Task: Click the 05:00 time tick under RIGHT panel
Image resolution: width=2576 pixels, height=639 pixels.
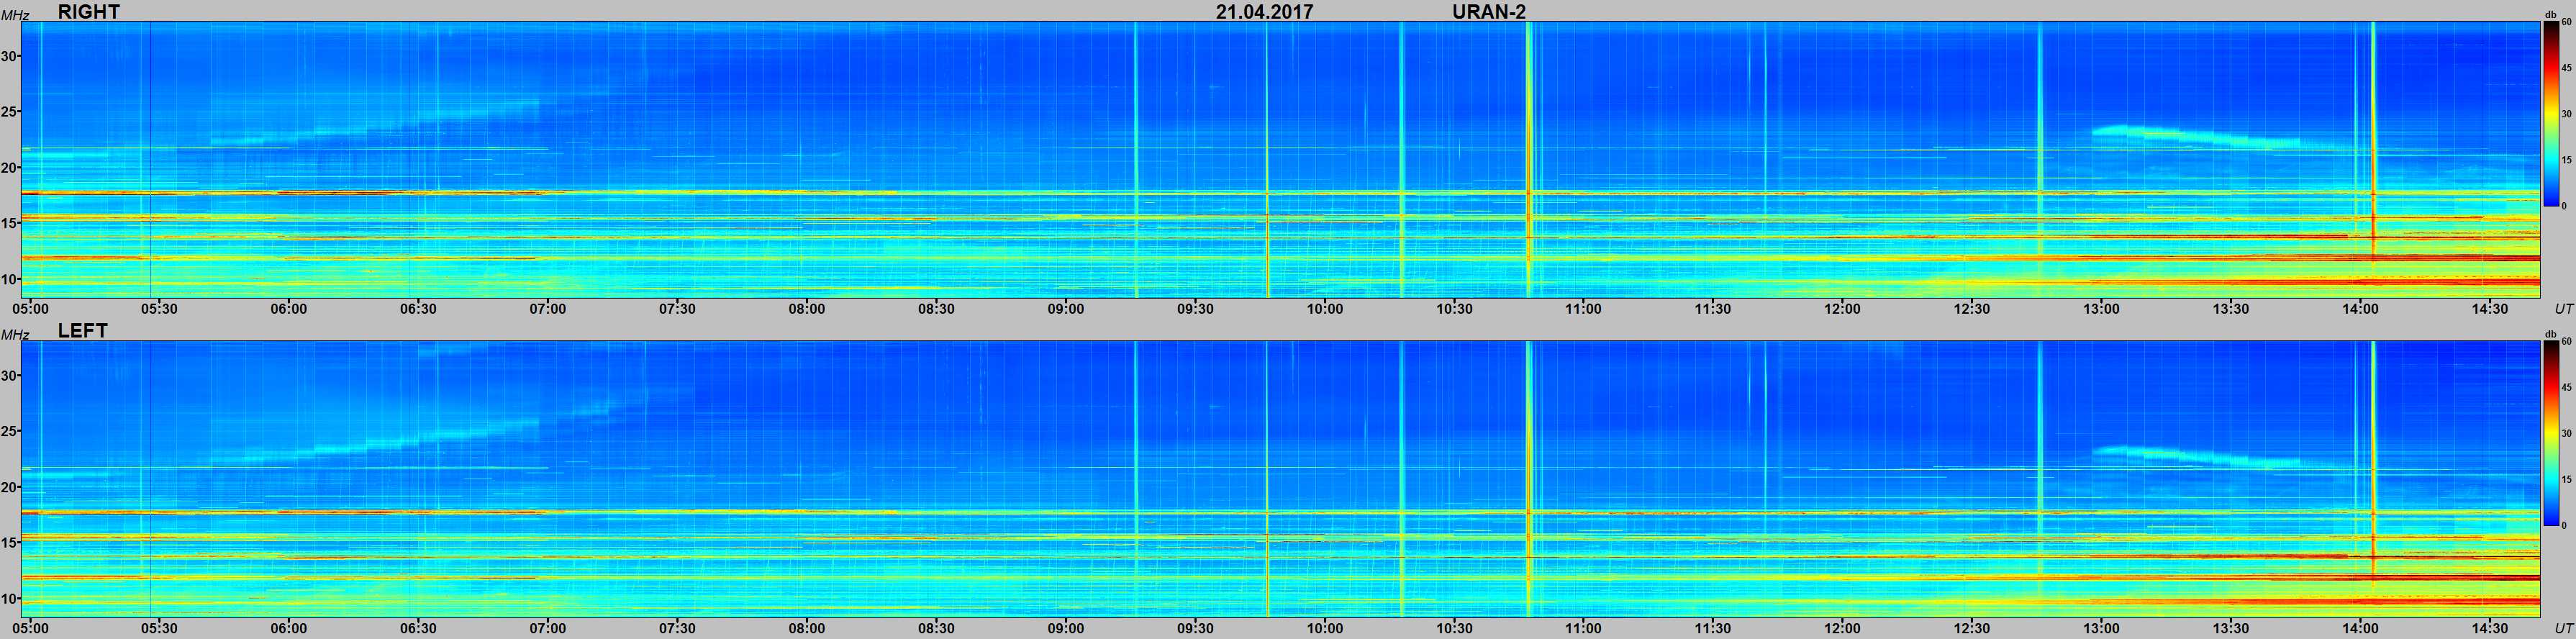Action: [x=30, y=309]
